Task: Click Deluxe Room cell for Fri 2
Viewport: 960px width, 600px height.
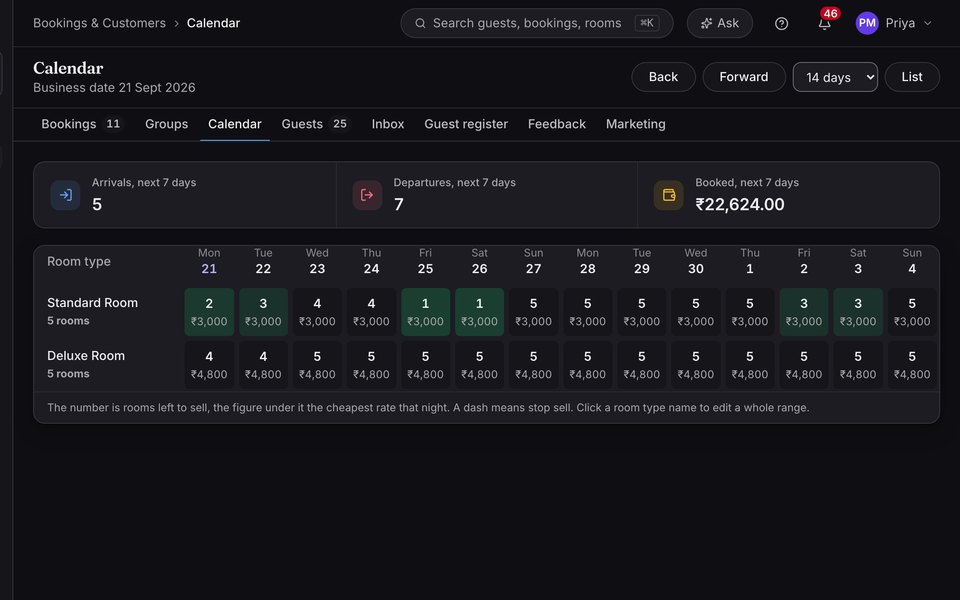Action: point(804,365)
